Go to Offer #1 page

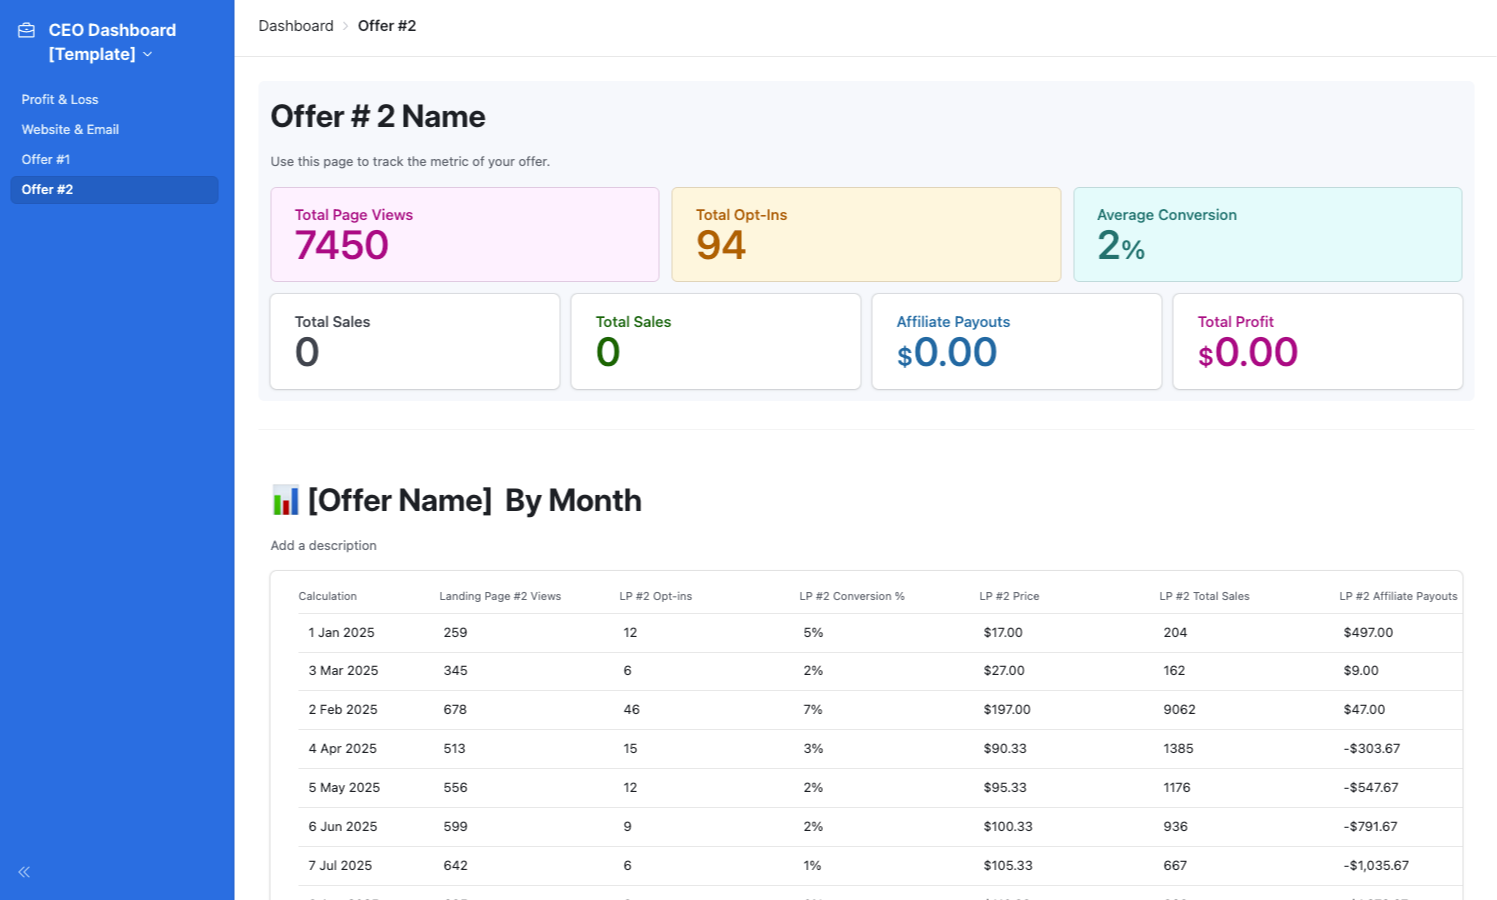(x=46, y=160)
